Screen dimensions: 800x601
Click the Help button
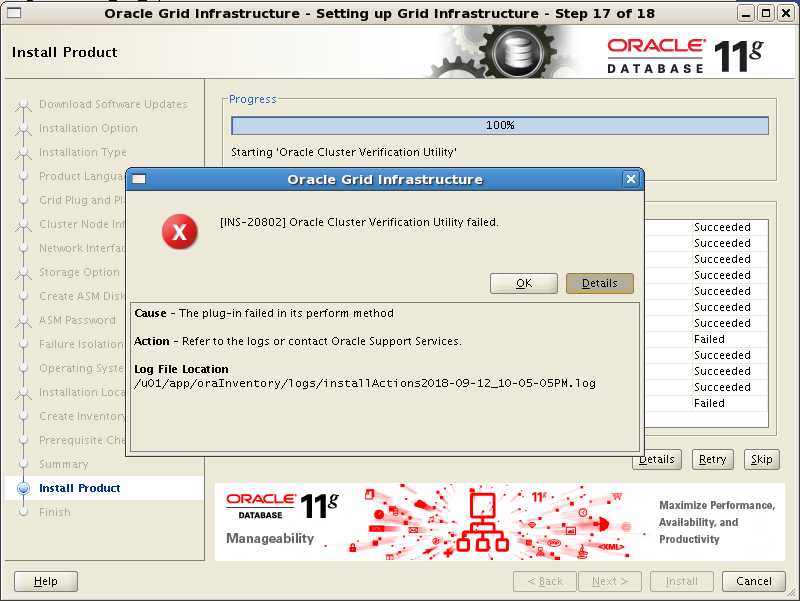click(x=45, y=581)
